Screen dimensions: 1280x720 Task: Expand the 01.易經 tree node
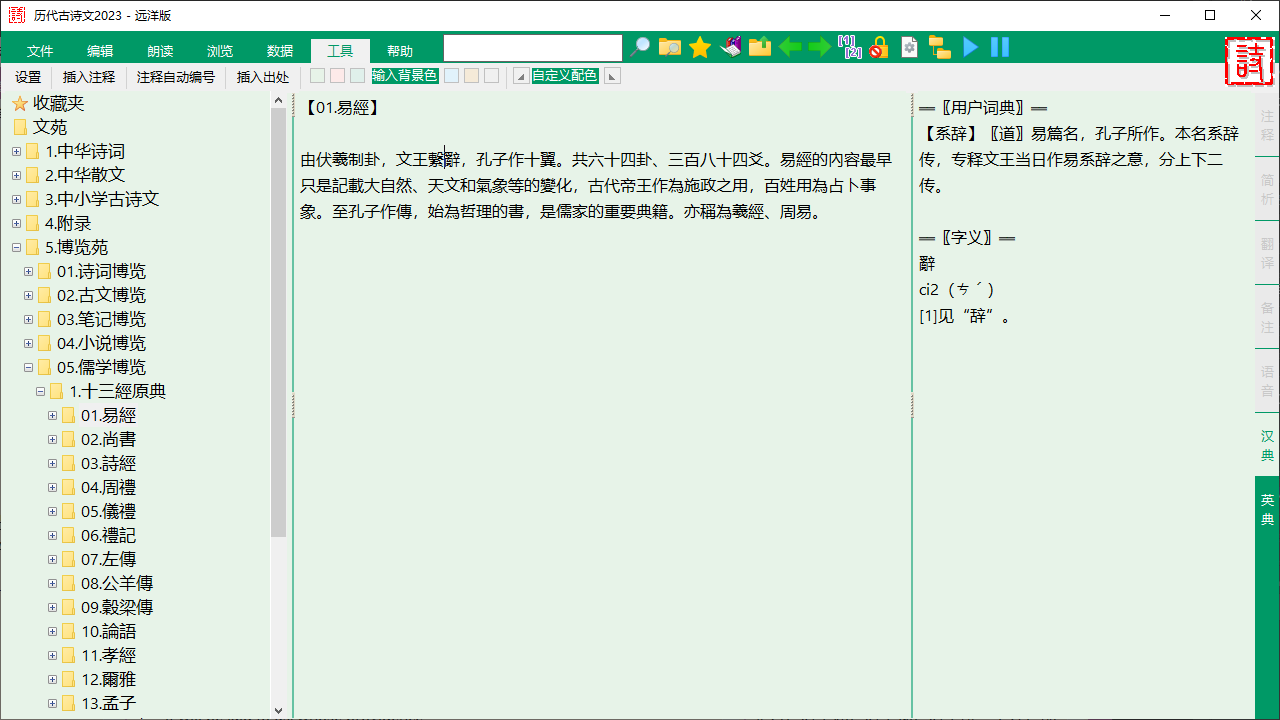click(x=52, y=415)
